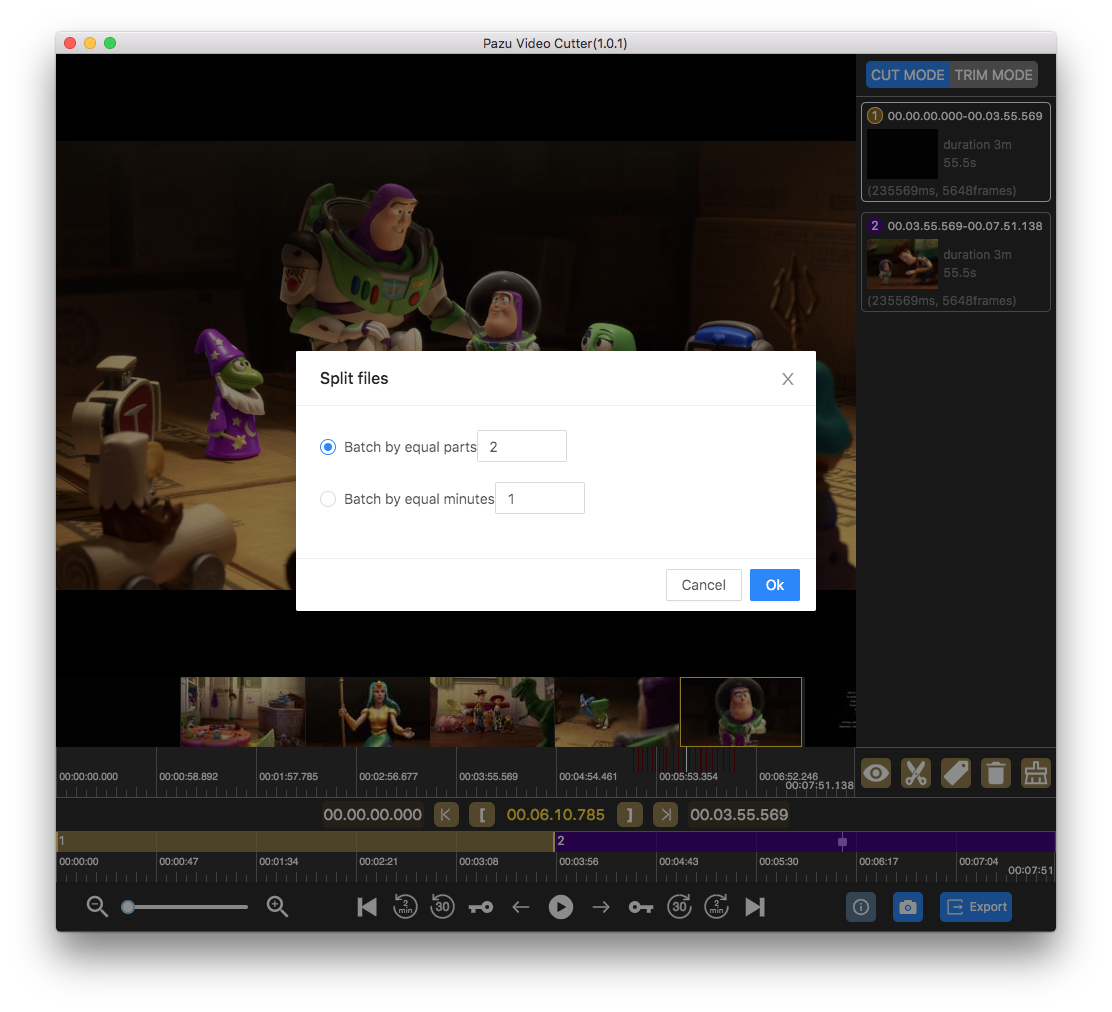Select the Batch by equal parts option

[328, 447]
